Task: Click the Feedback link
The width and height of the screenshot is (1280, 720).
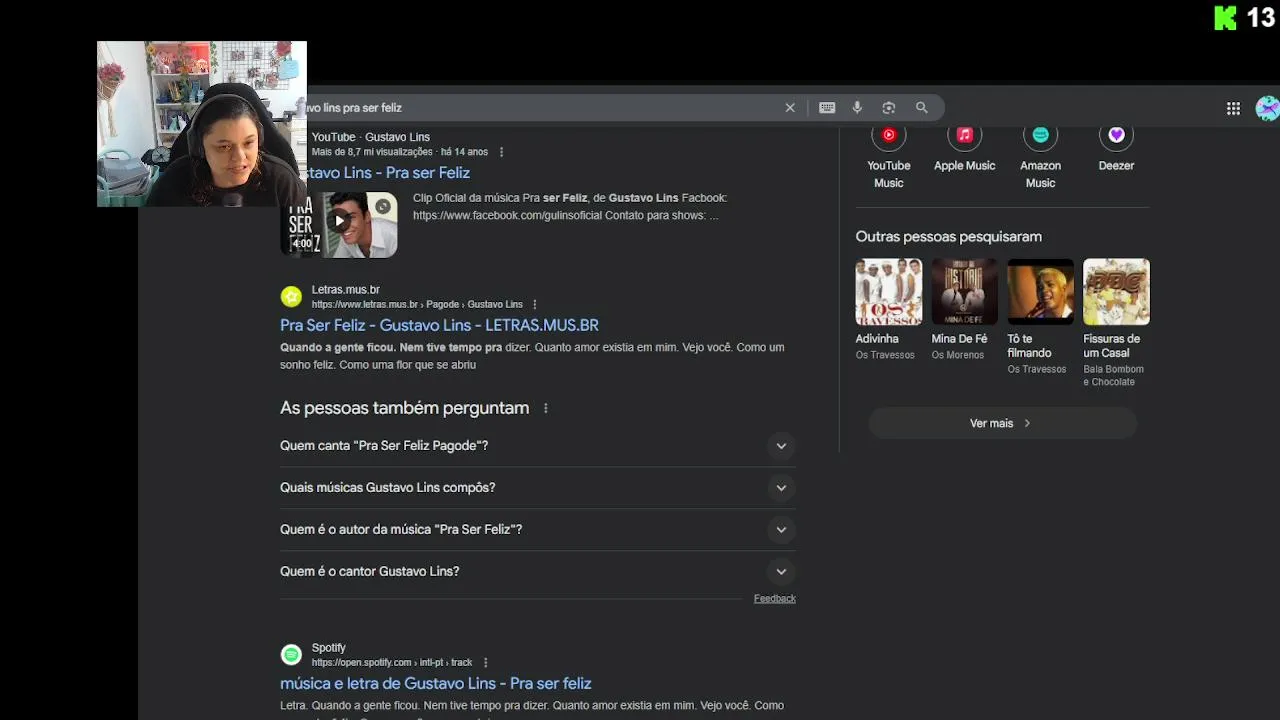Action: [775, 598]
